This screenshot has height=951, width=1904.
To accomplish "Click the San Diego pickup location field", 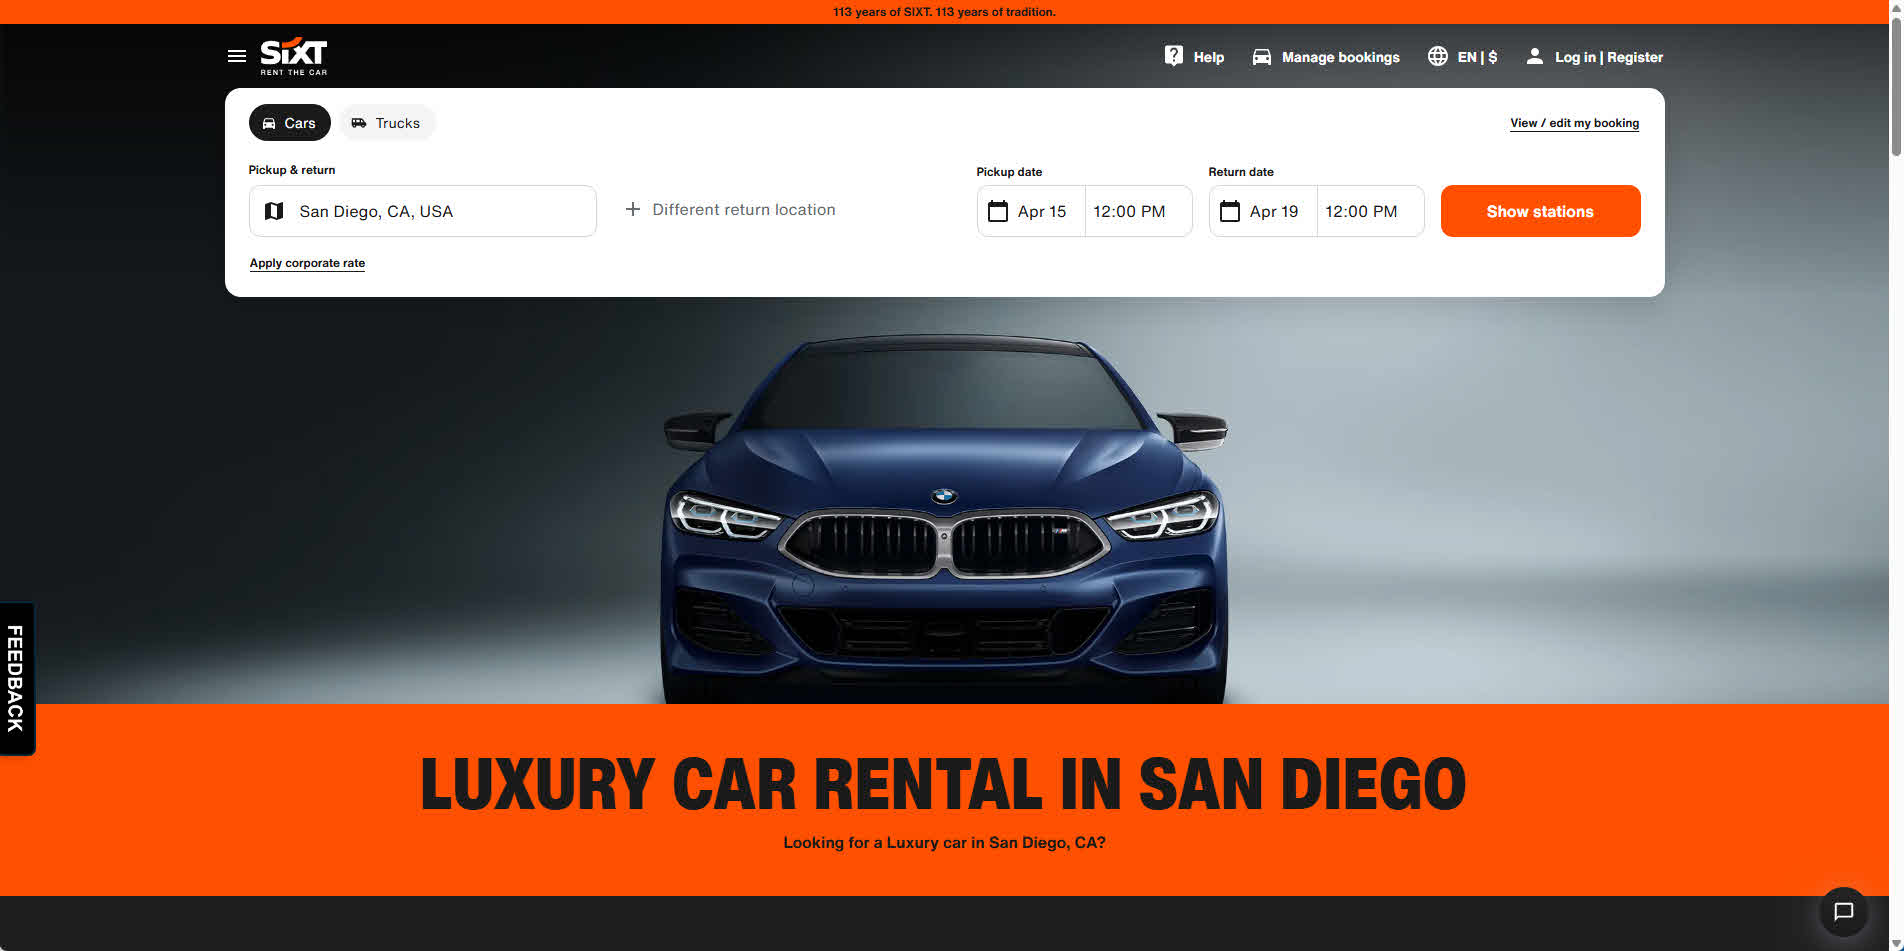I will [422, 211].
